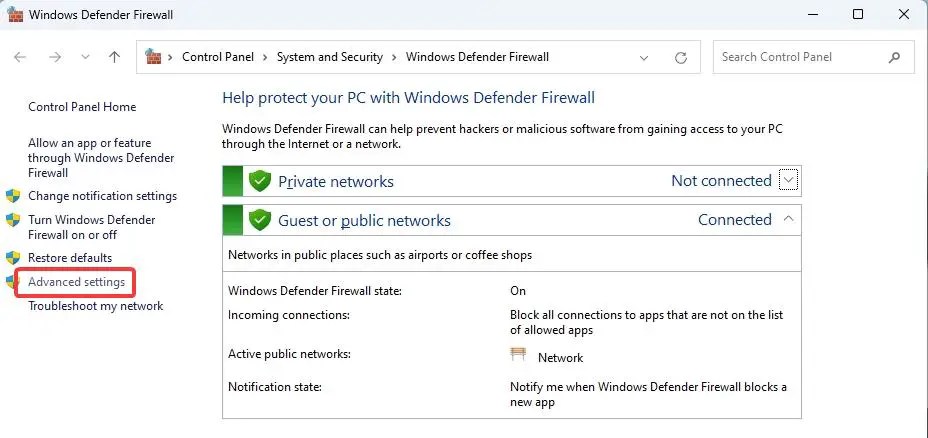Click the Network bench icon
Screen dimensions: 928x438
(x=518, y=355)
